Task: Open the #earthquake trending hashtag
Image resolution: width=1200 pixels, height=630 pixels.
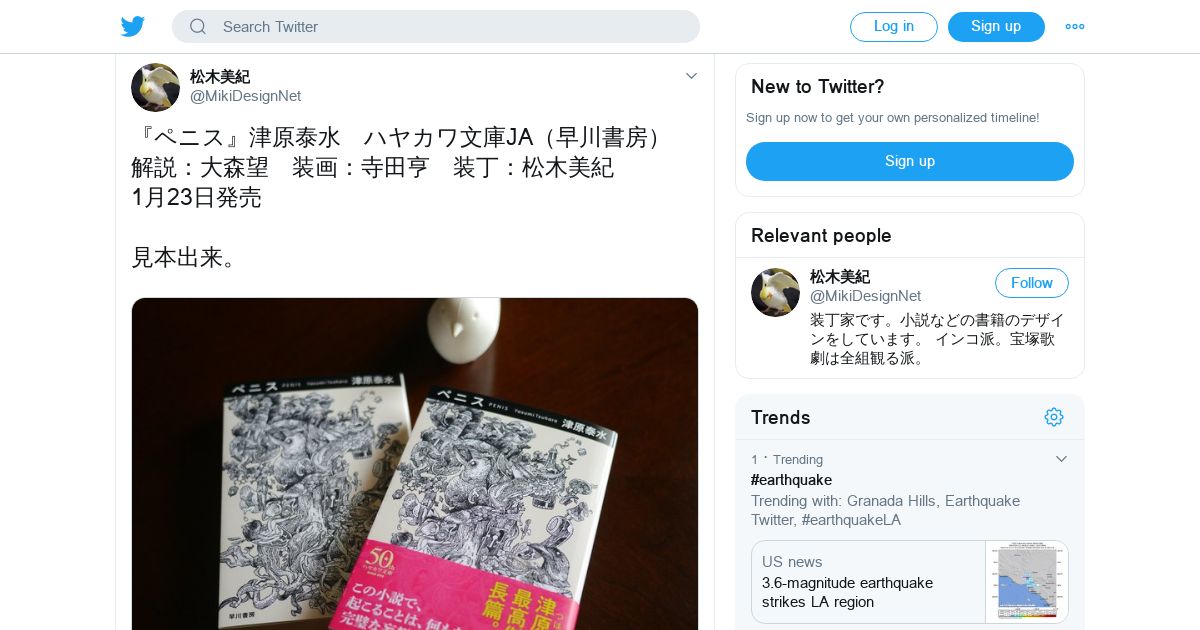Action: pos(792,480)
